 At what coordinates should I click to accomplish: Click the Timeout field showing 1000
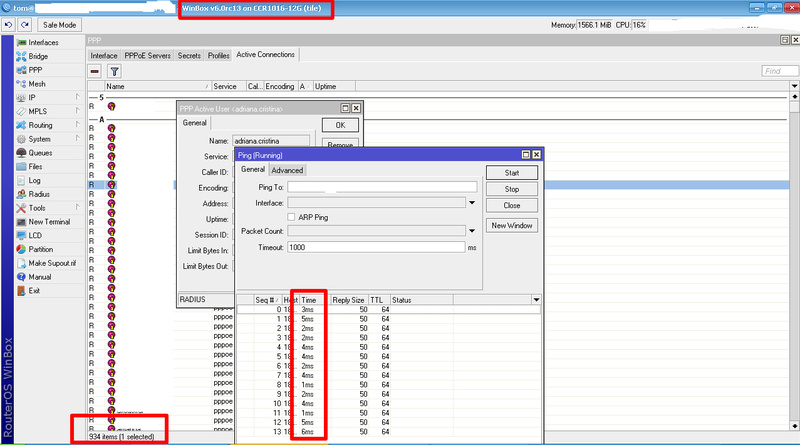point(376,247)
